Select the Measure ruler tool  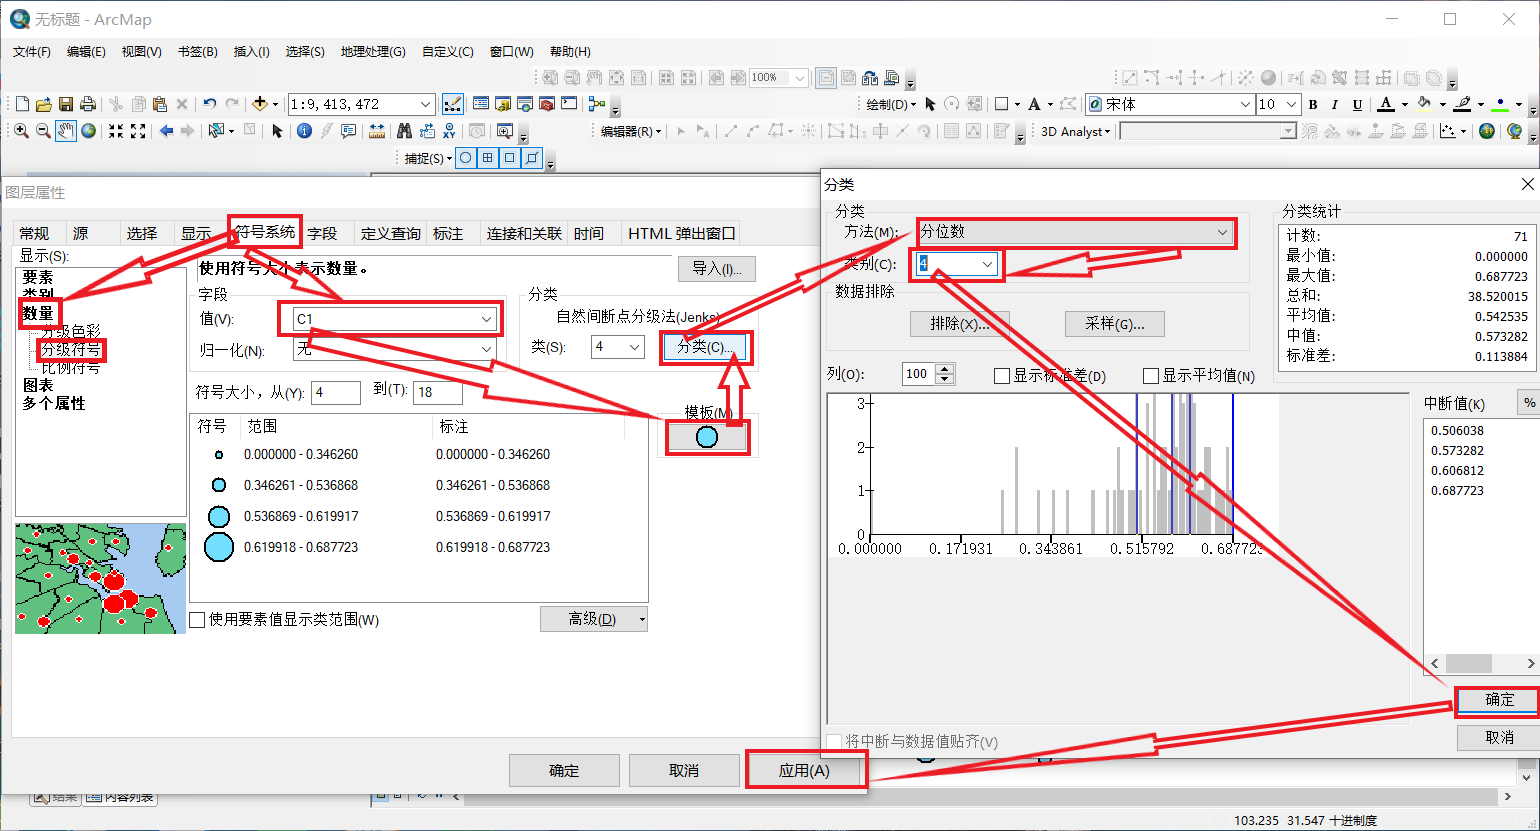pyautogui.click(x=377, y=131)
